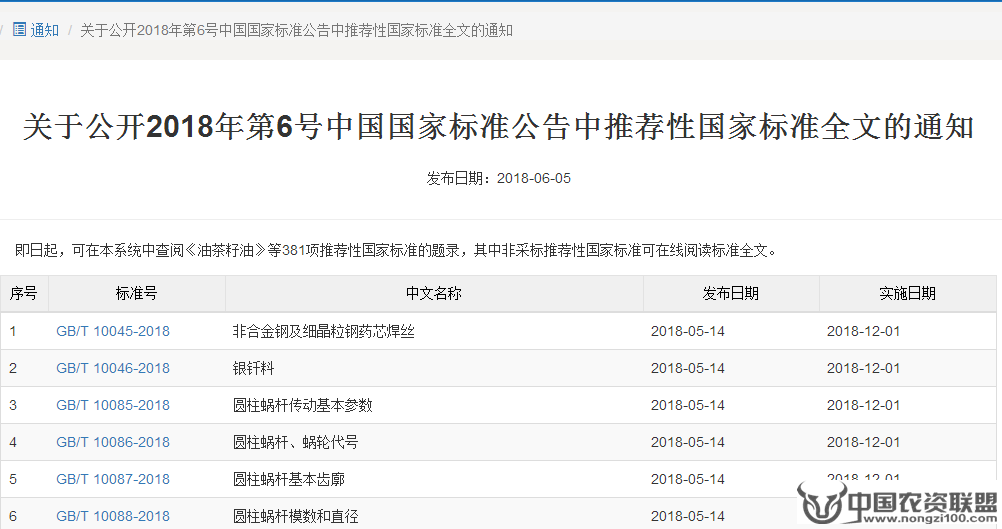Viewport: 1002px width, 529px height.
Task: Click the 序号 column header
Action: (24, 293)
